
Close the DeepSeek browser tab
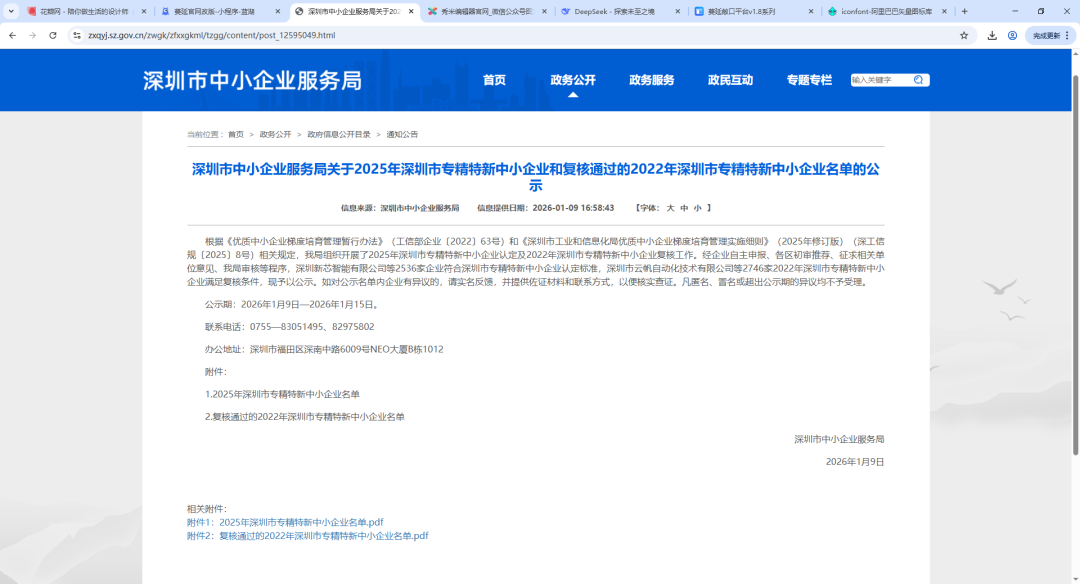[677, 11]
